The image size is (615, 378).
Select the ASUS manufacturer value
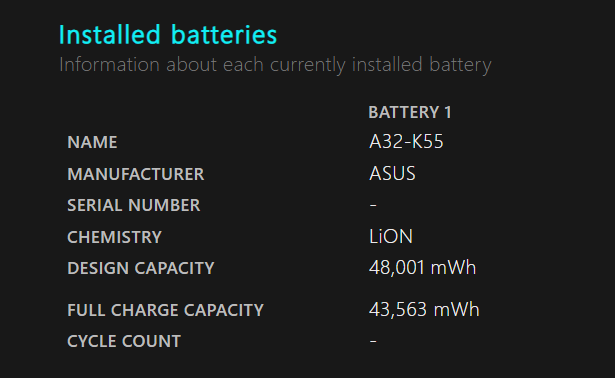tap(392, 173)
